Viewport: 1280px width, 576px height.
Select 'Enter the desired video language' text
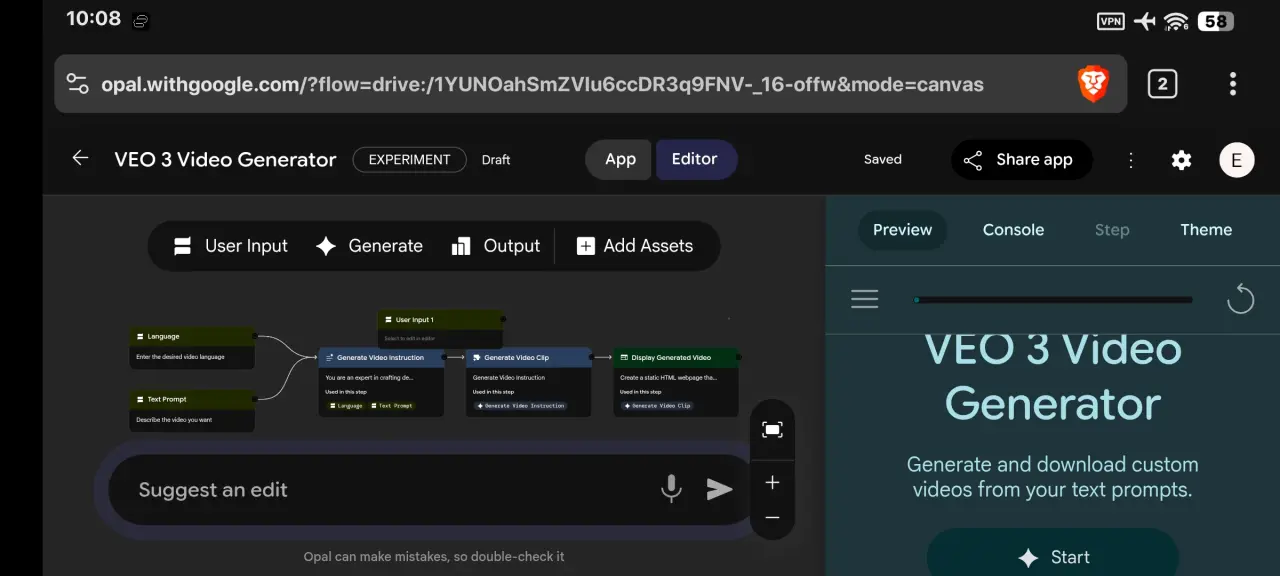pyautogui.click(x=181, y=357)
